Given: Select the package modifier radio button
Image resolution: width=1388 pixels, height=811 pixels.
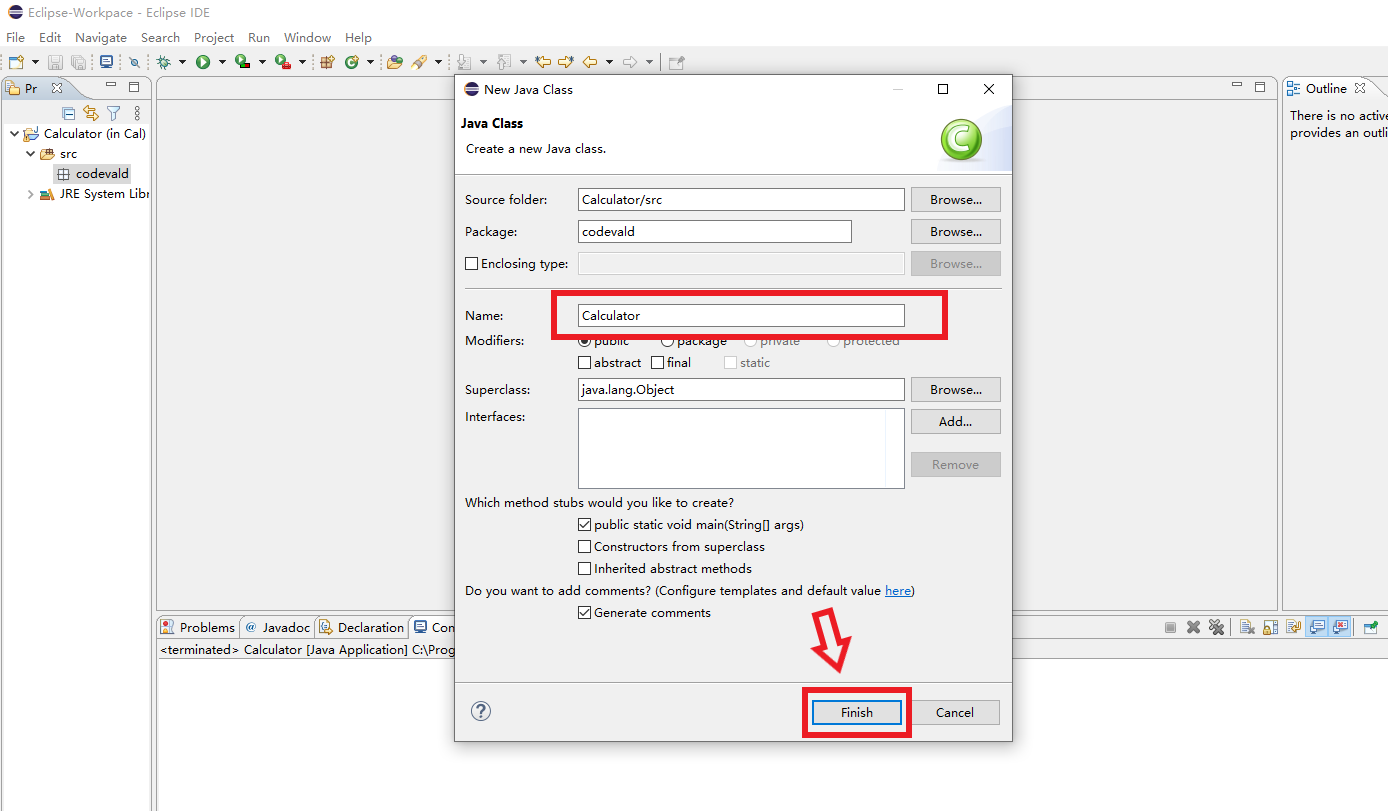Looking at the screenshot, I should pyautogui.click(x=667, y=341).
